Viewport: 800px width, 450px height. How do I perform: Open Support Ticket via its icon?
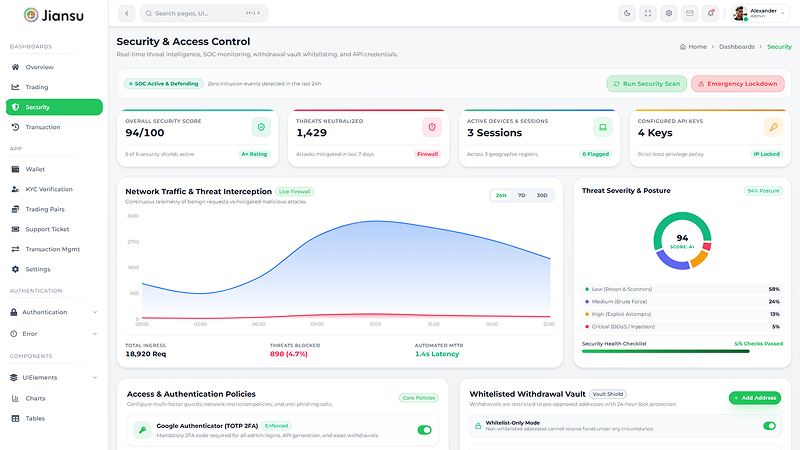(x=15, y=229)
